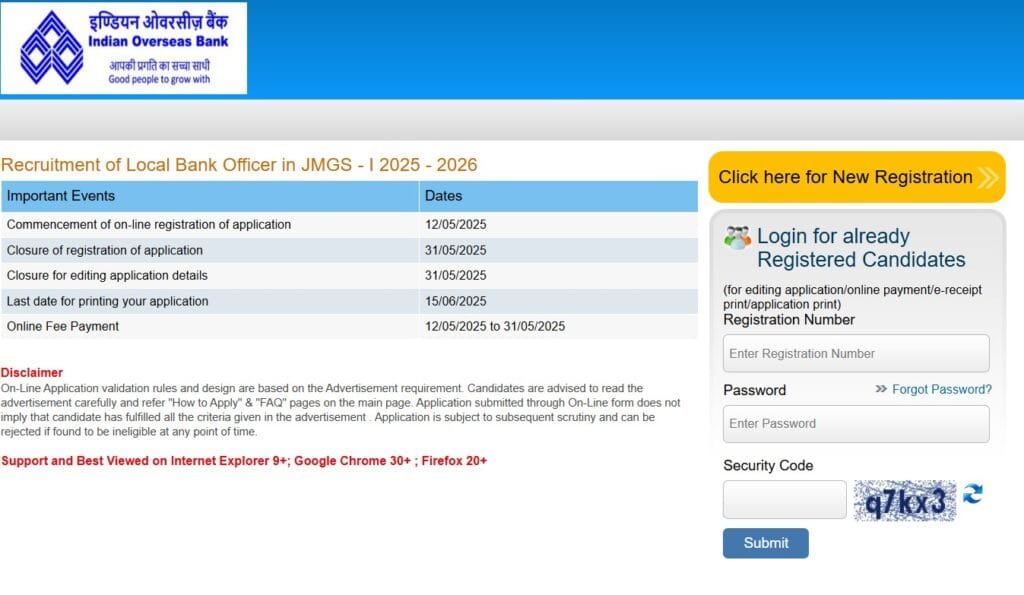
Task: Open the Forgot Password? link
Action: pyautogui.click(x=941, y=389)
